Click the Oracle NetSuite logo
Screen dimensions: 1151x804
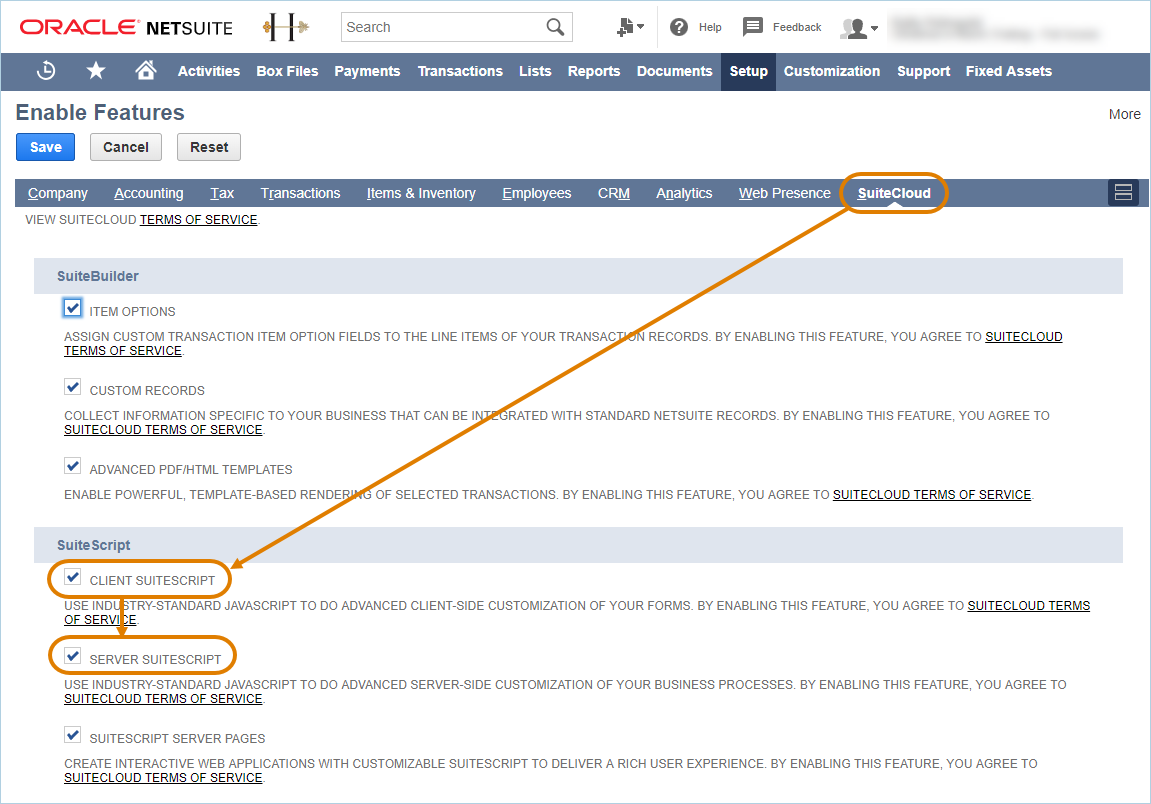pyautogui.click(x=126, y=27)
